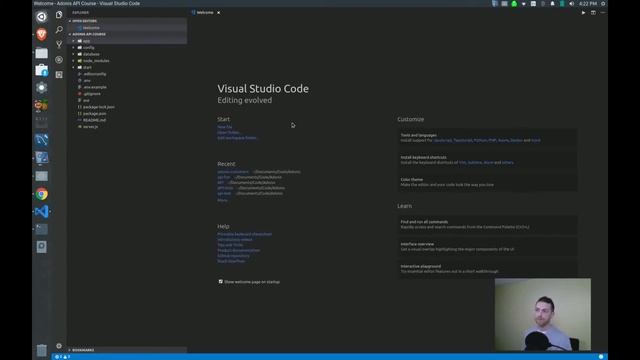Screen dimensions: 640x360
Task: Split the editor with the split icon
Action: 593,13
